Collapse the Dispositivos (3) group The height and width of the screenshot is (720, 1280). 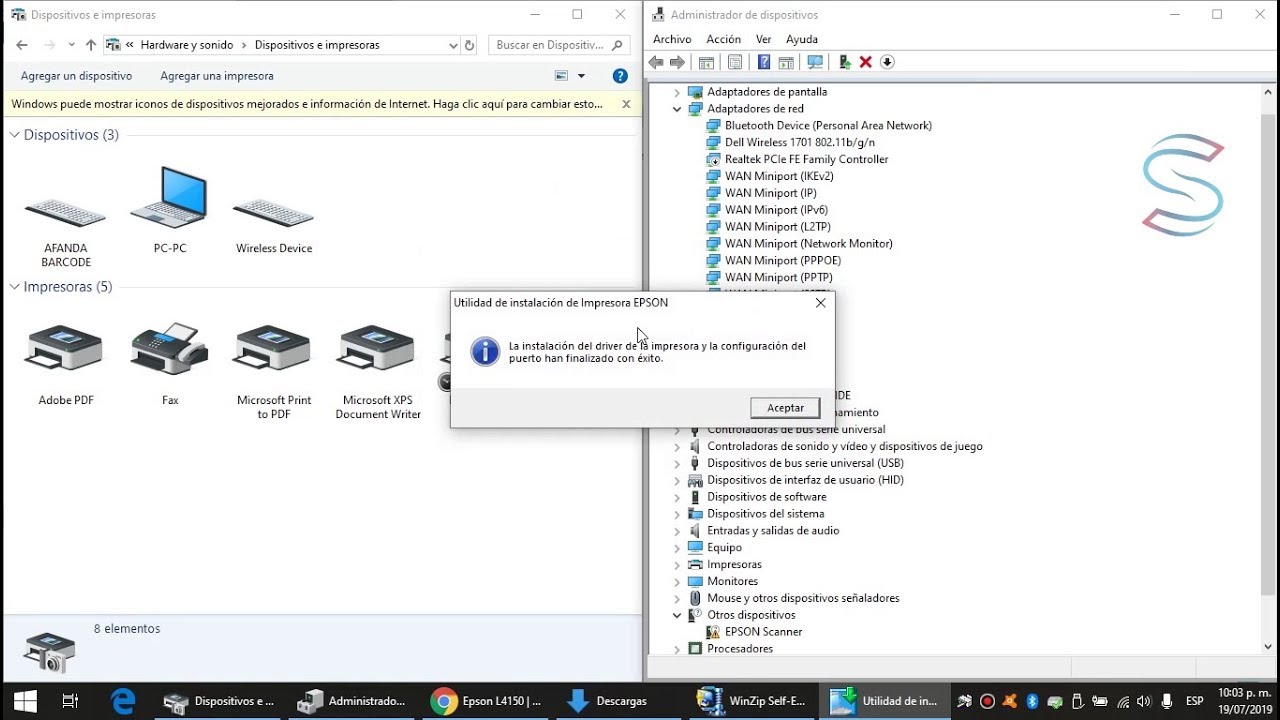15,135
